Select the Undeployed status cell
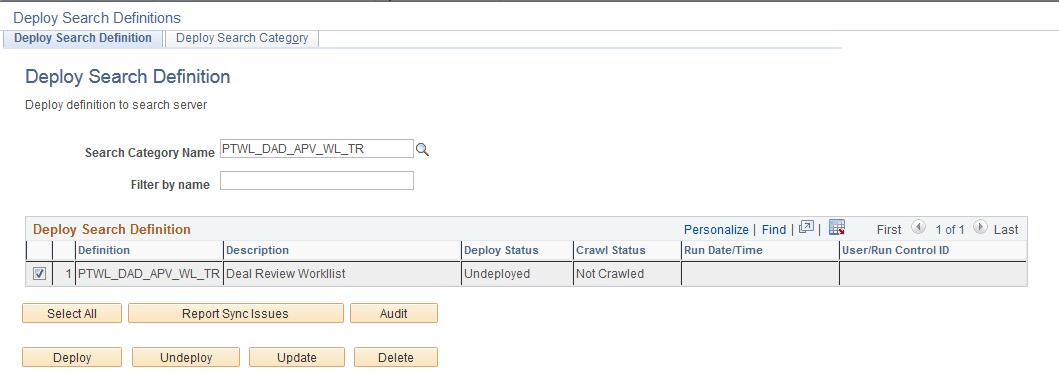 [x=517, y=274]
